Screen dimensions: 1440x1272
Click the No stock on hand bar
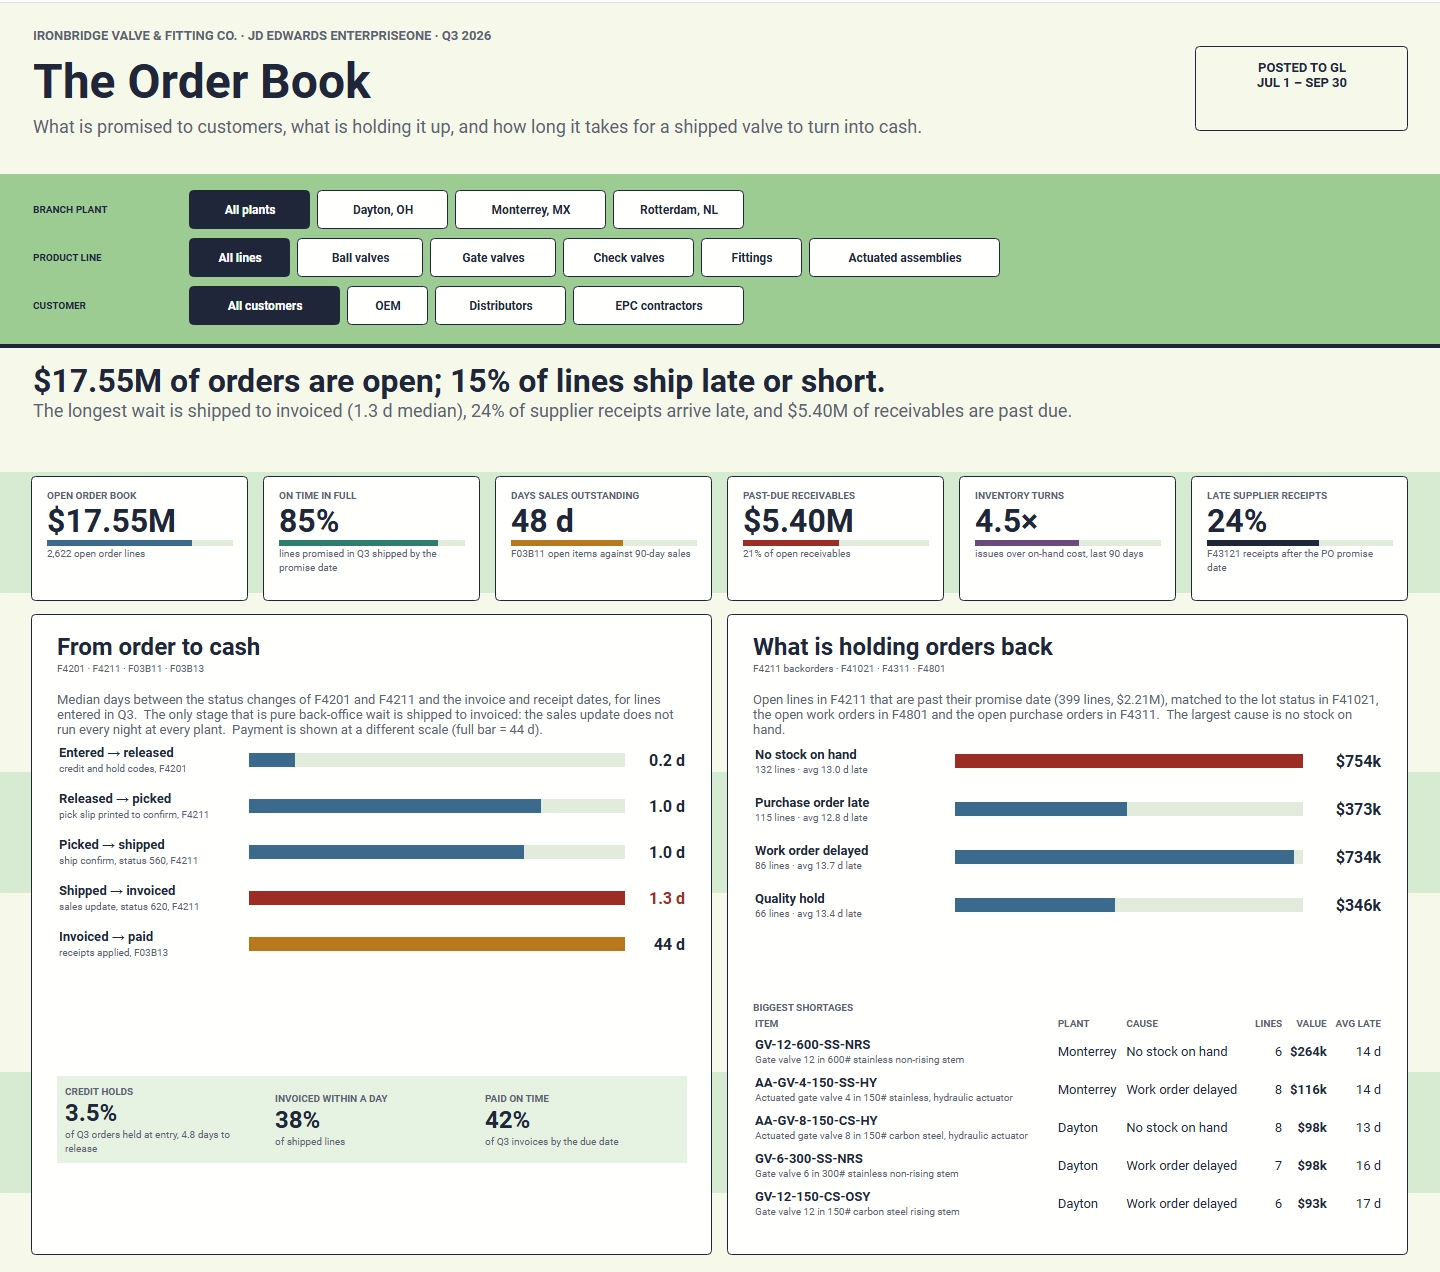1129,761
